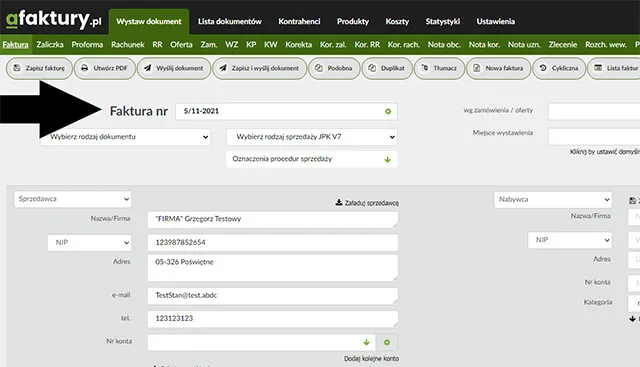Screen dimensions: 640x367
Task: Open Wybierz rodzaj sprzedaży JPK V7 dropdown
Action: (x=312, y=137)
